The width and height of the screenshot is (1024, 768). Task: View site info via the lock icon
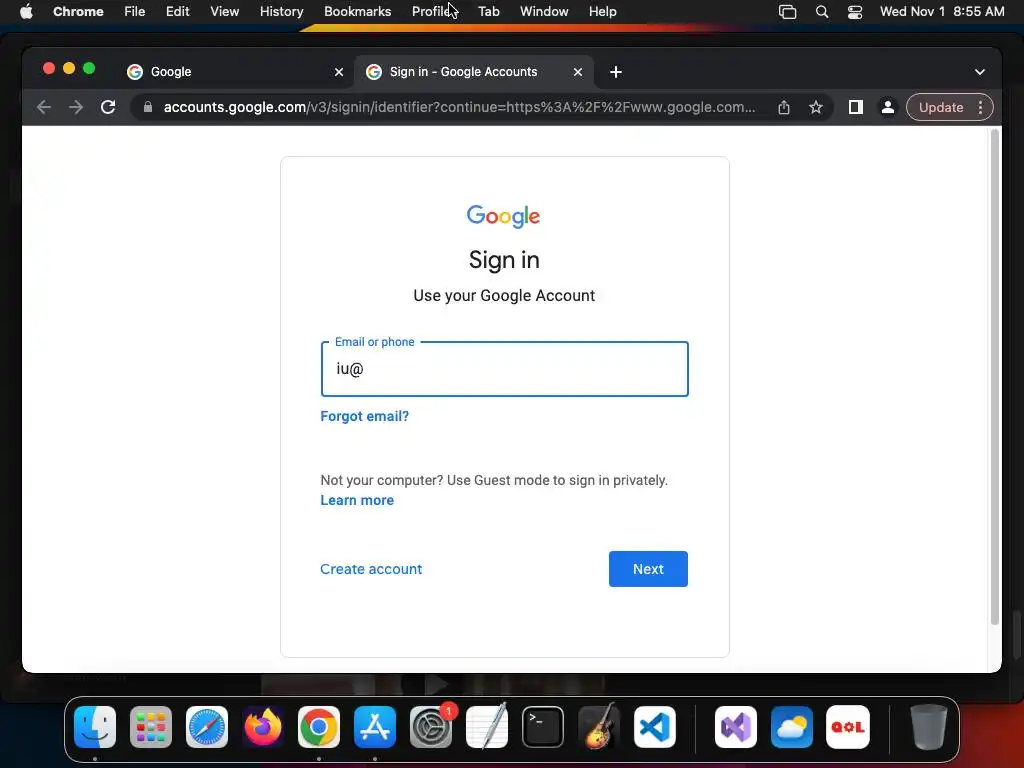pos(148,107)
